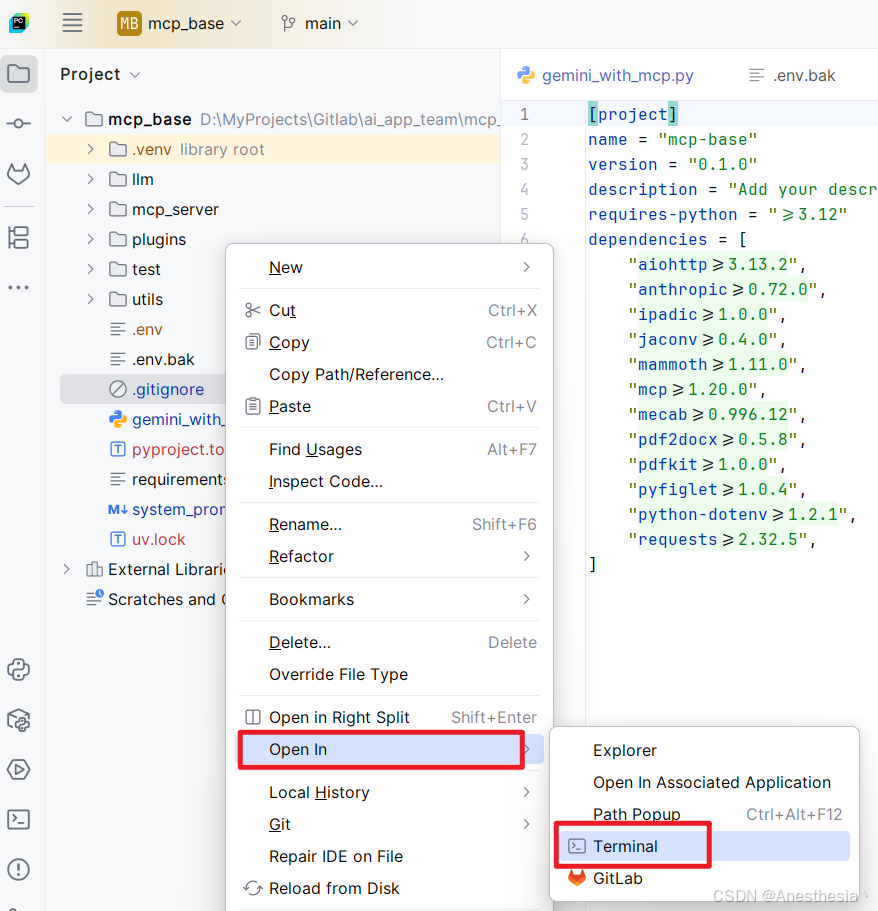
Task: Open the GitLab merge requests sidebar icon
Action: (x=19, y=174)
